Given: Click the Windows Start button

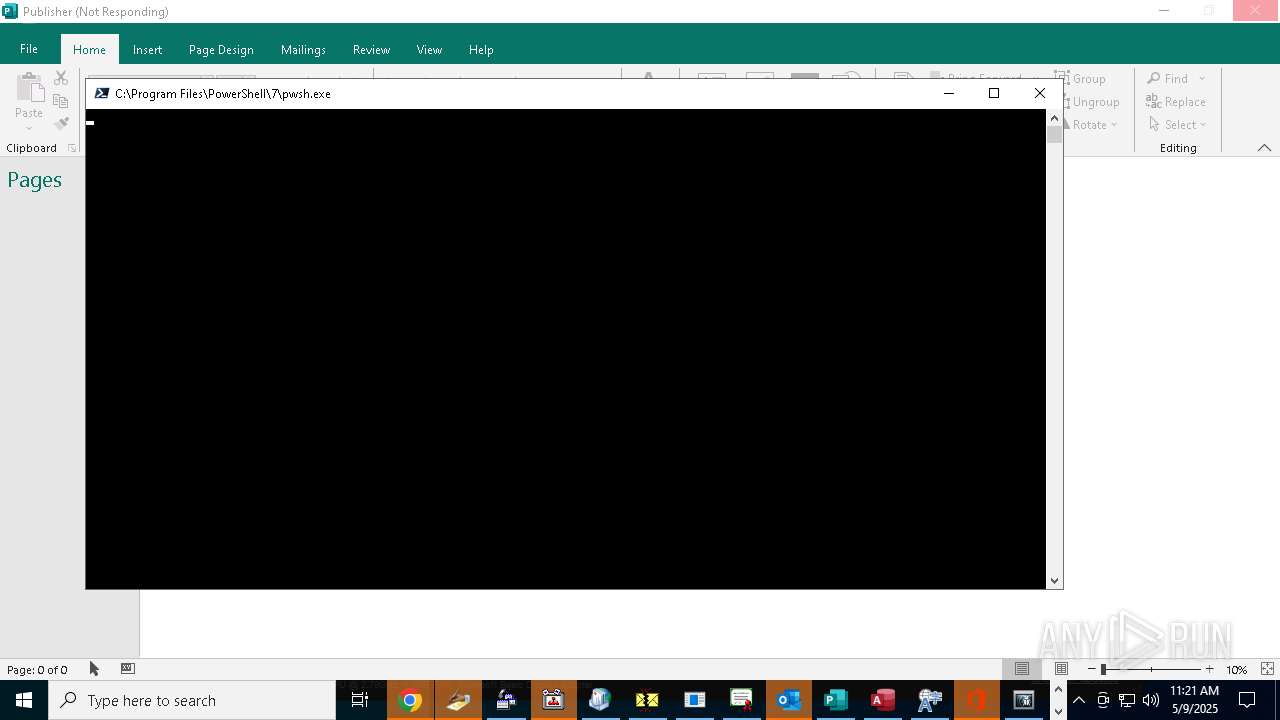Looking at the screenshot, I should pyautogui.click(x=24, y=700).
